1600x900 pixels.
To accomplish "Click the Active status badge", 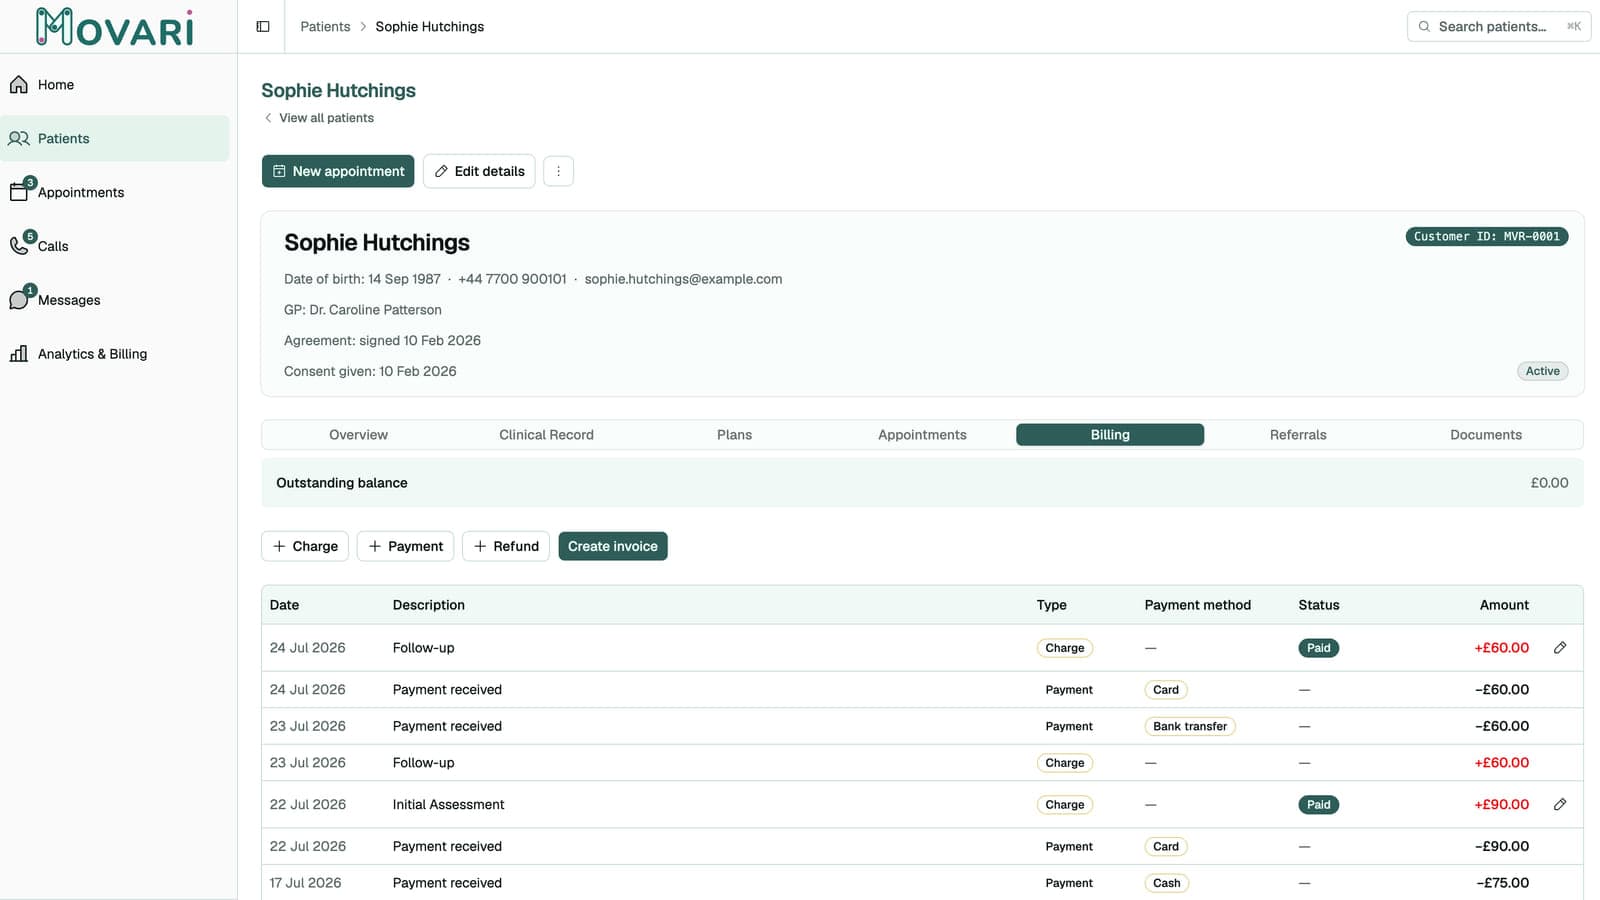I will tap(1542, 371).
